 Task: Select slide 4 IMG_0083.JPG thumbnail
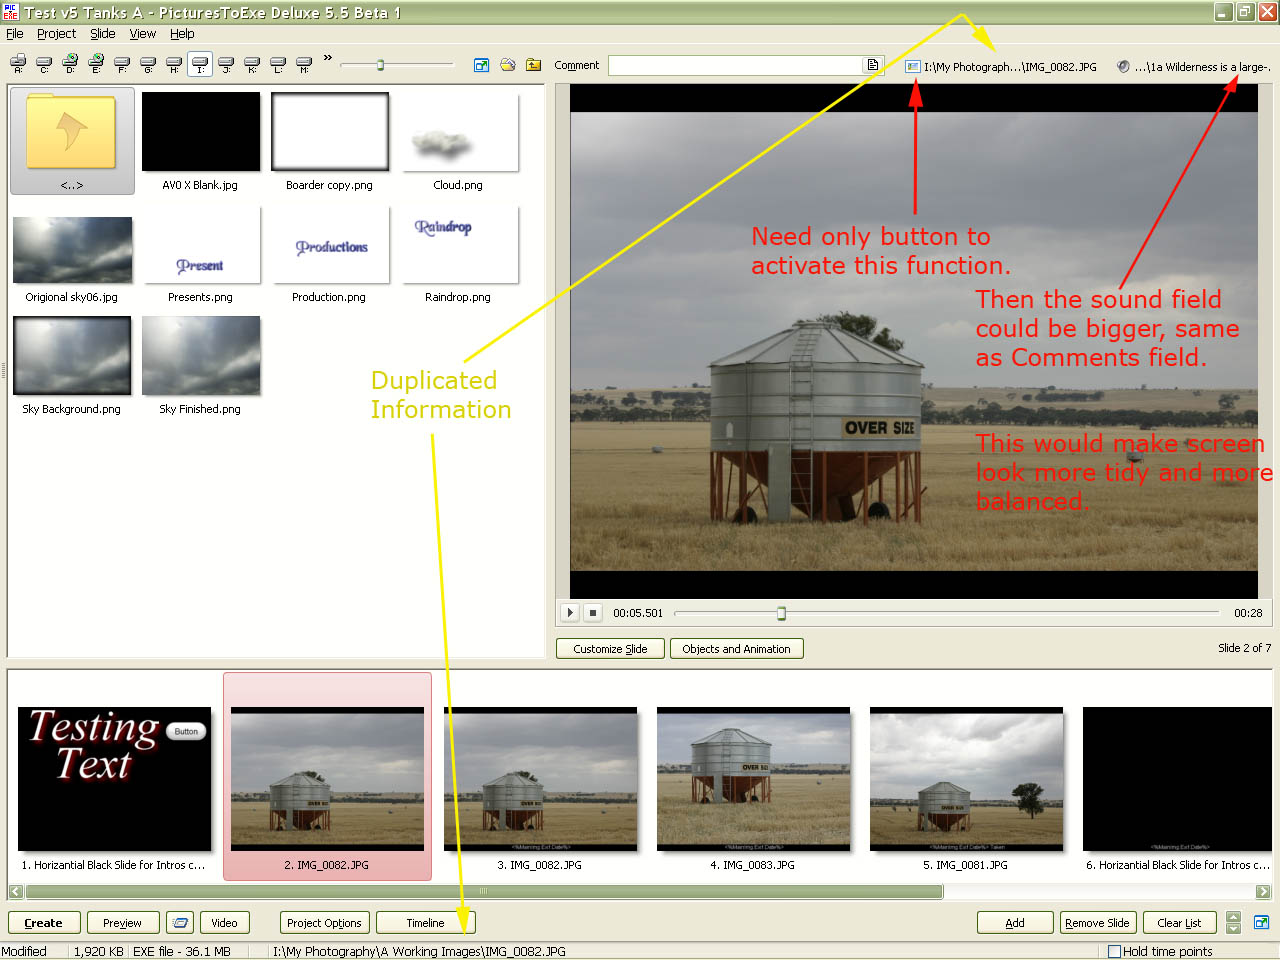coord(753,780)
